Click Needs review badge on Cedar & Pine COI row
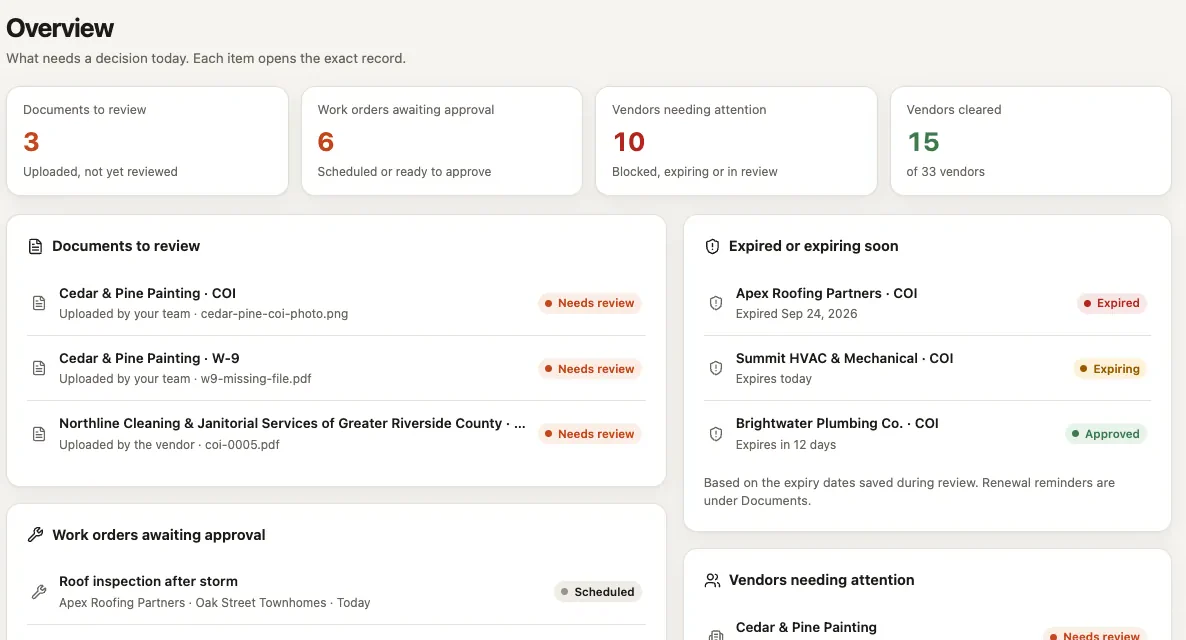Viewport: 1186px width, 640px height. point(589,303)
